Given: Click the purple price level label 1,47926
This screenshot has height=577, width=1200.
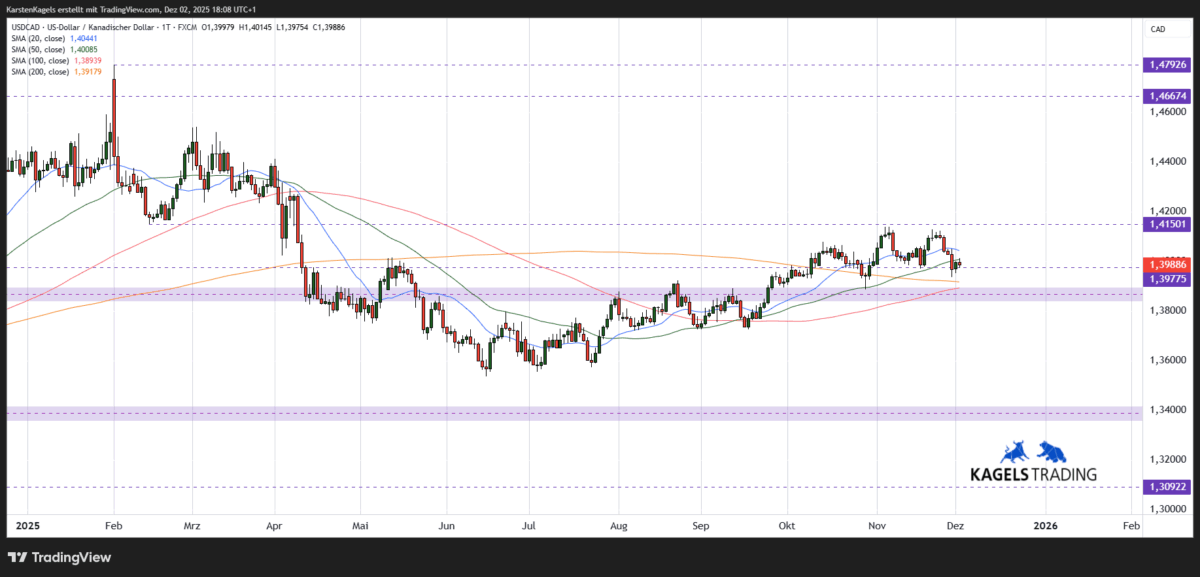Looking at the screenshot, I should (1168, 64).
